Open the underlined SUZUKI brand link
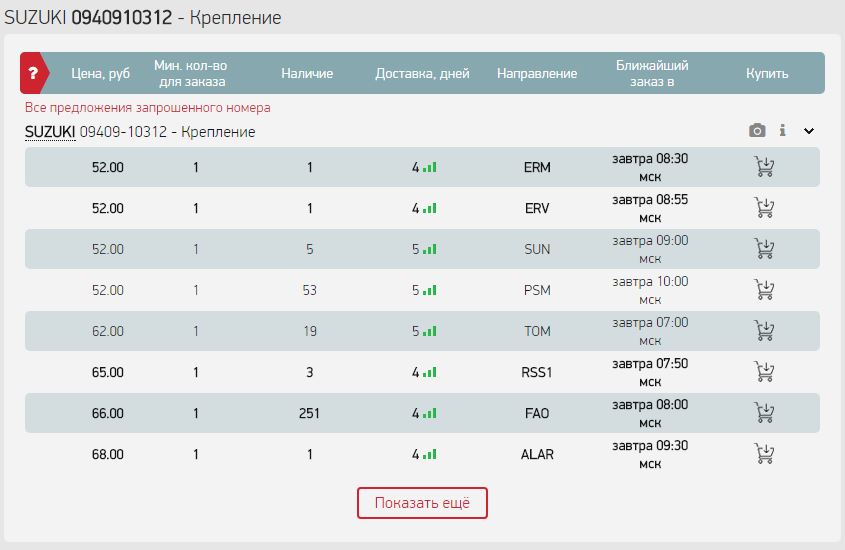This screenshot has height=550, width=845. click(x=50, y=132)
